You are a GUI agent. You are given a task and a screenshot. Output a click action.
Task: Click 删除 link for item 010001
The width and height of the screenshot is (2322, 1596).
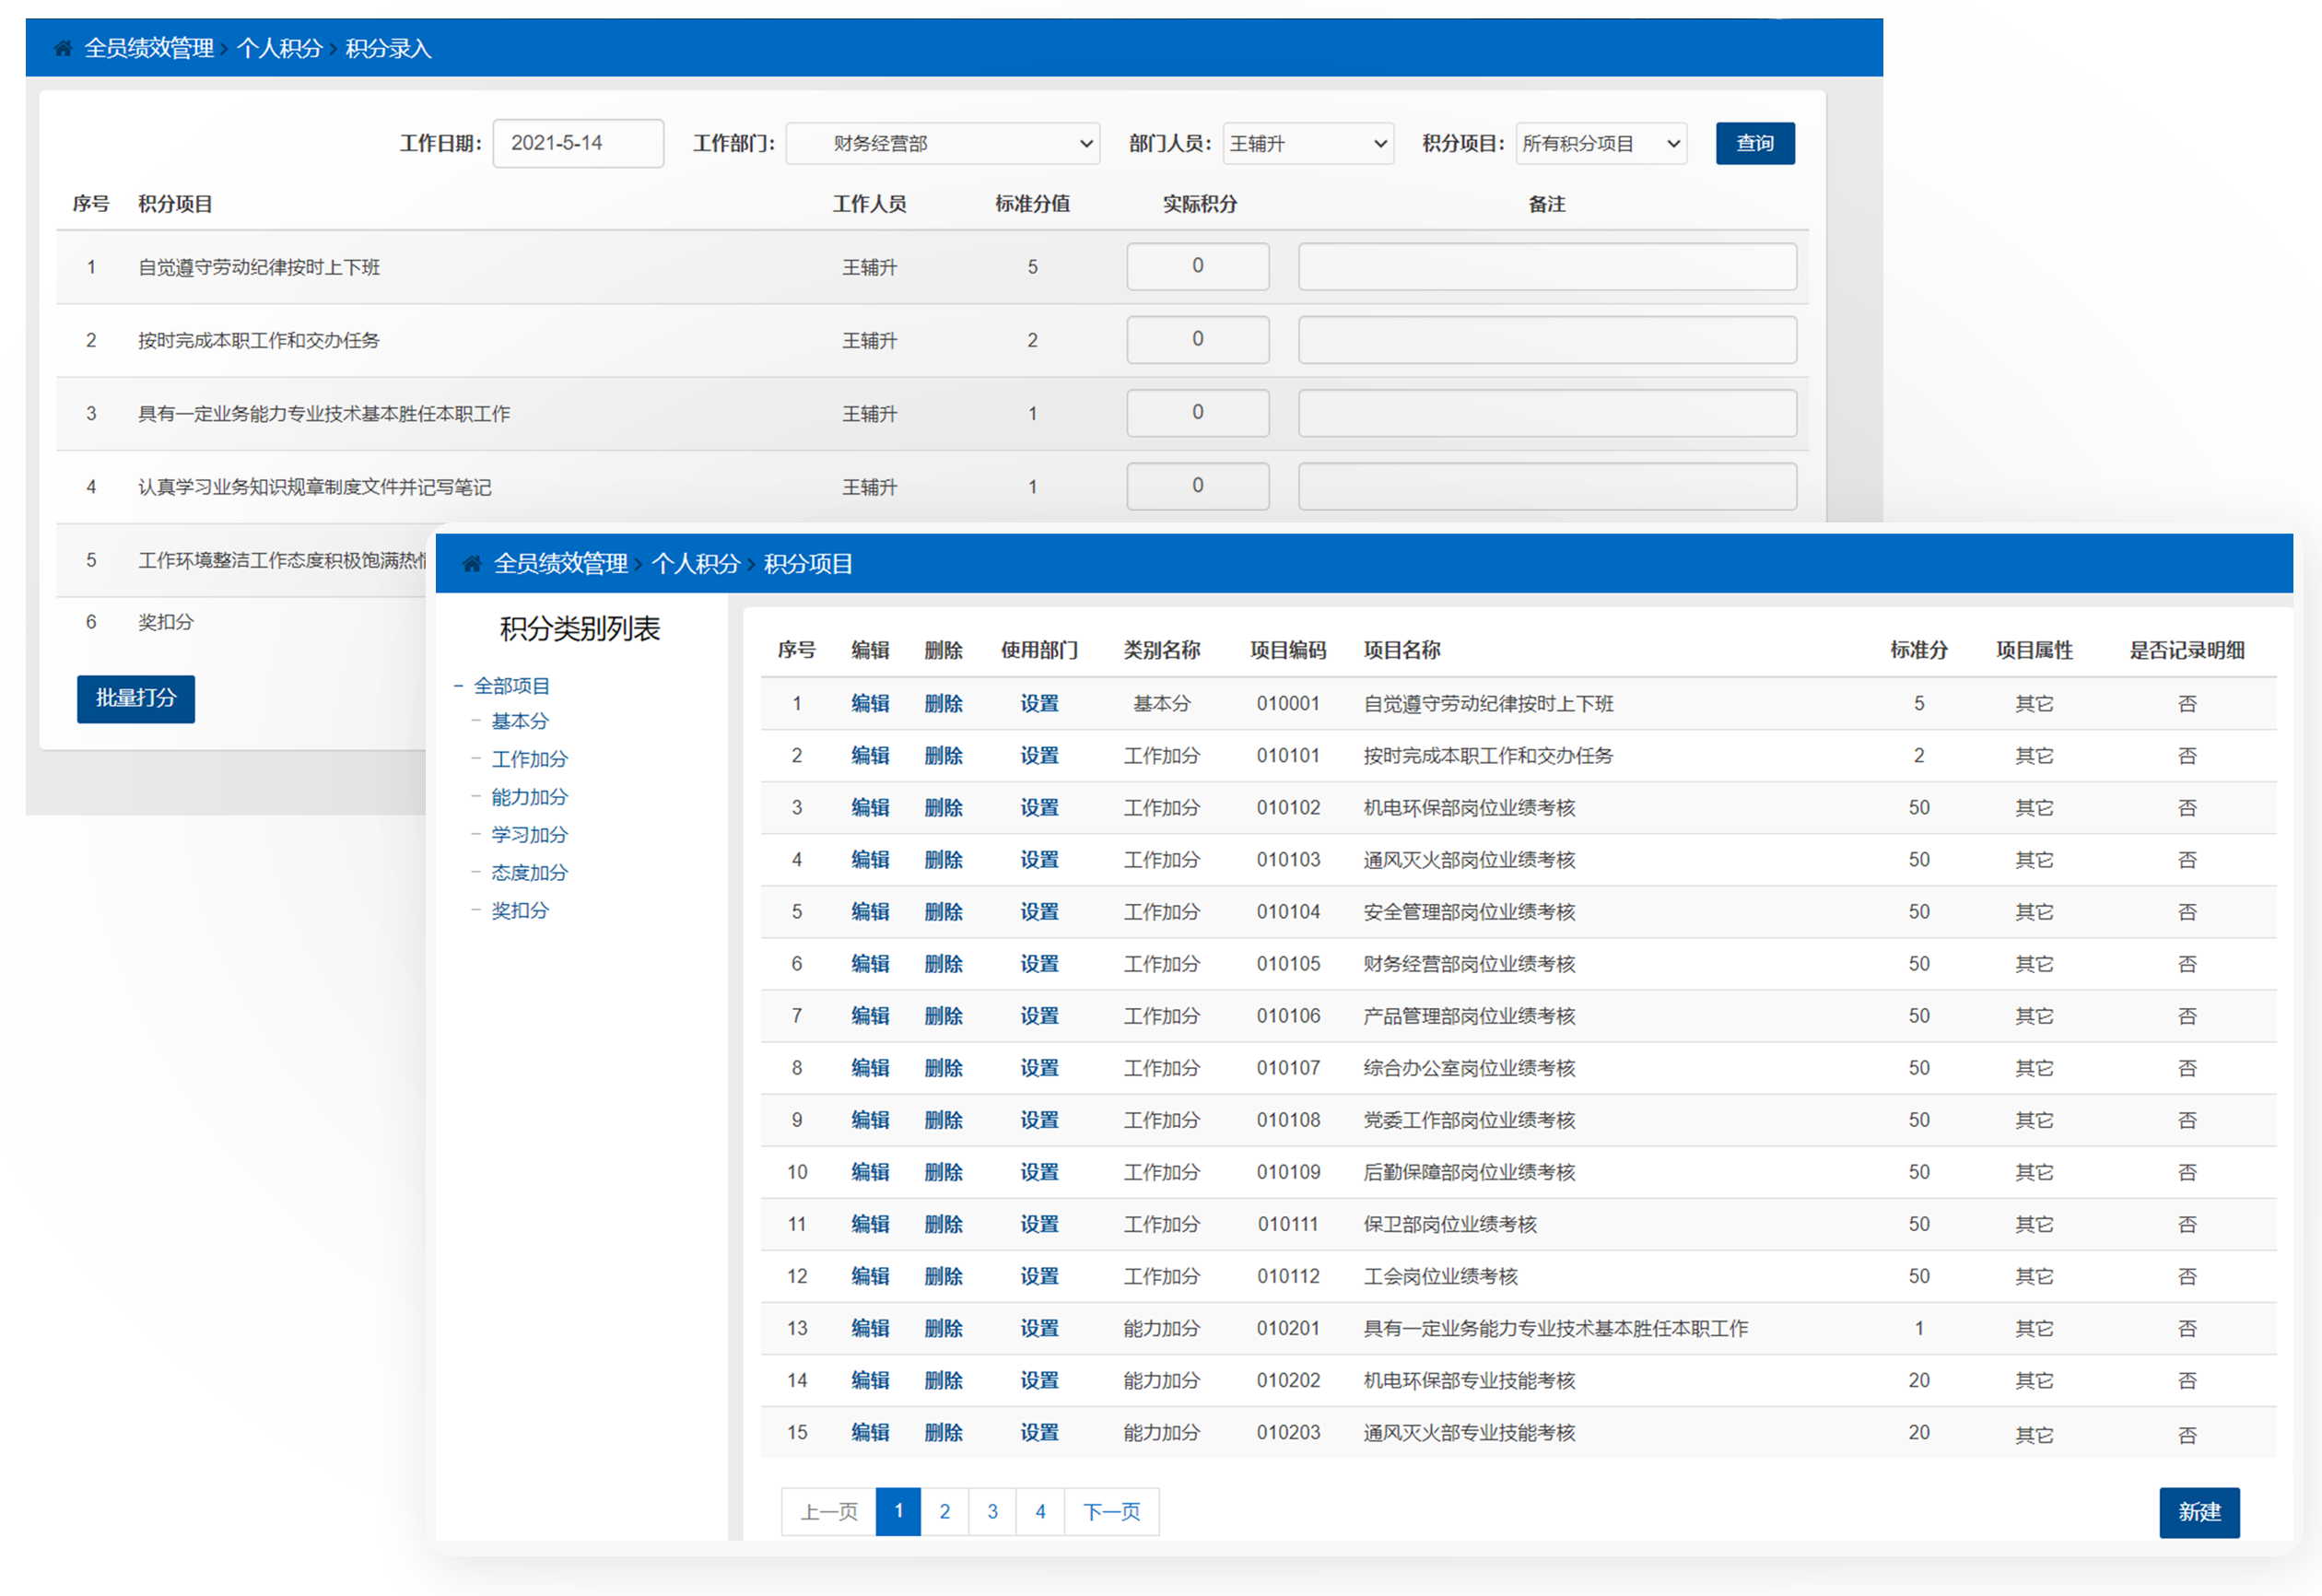[x=943, y=704]
